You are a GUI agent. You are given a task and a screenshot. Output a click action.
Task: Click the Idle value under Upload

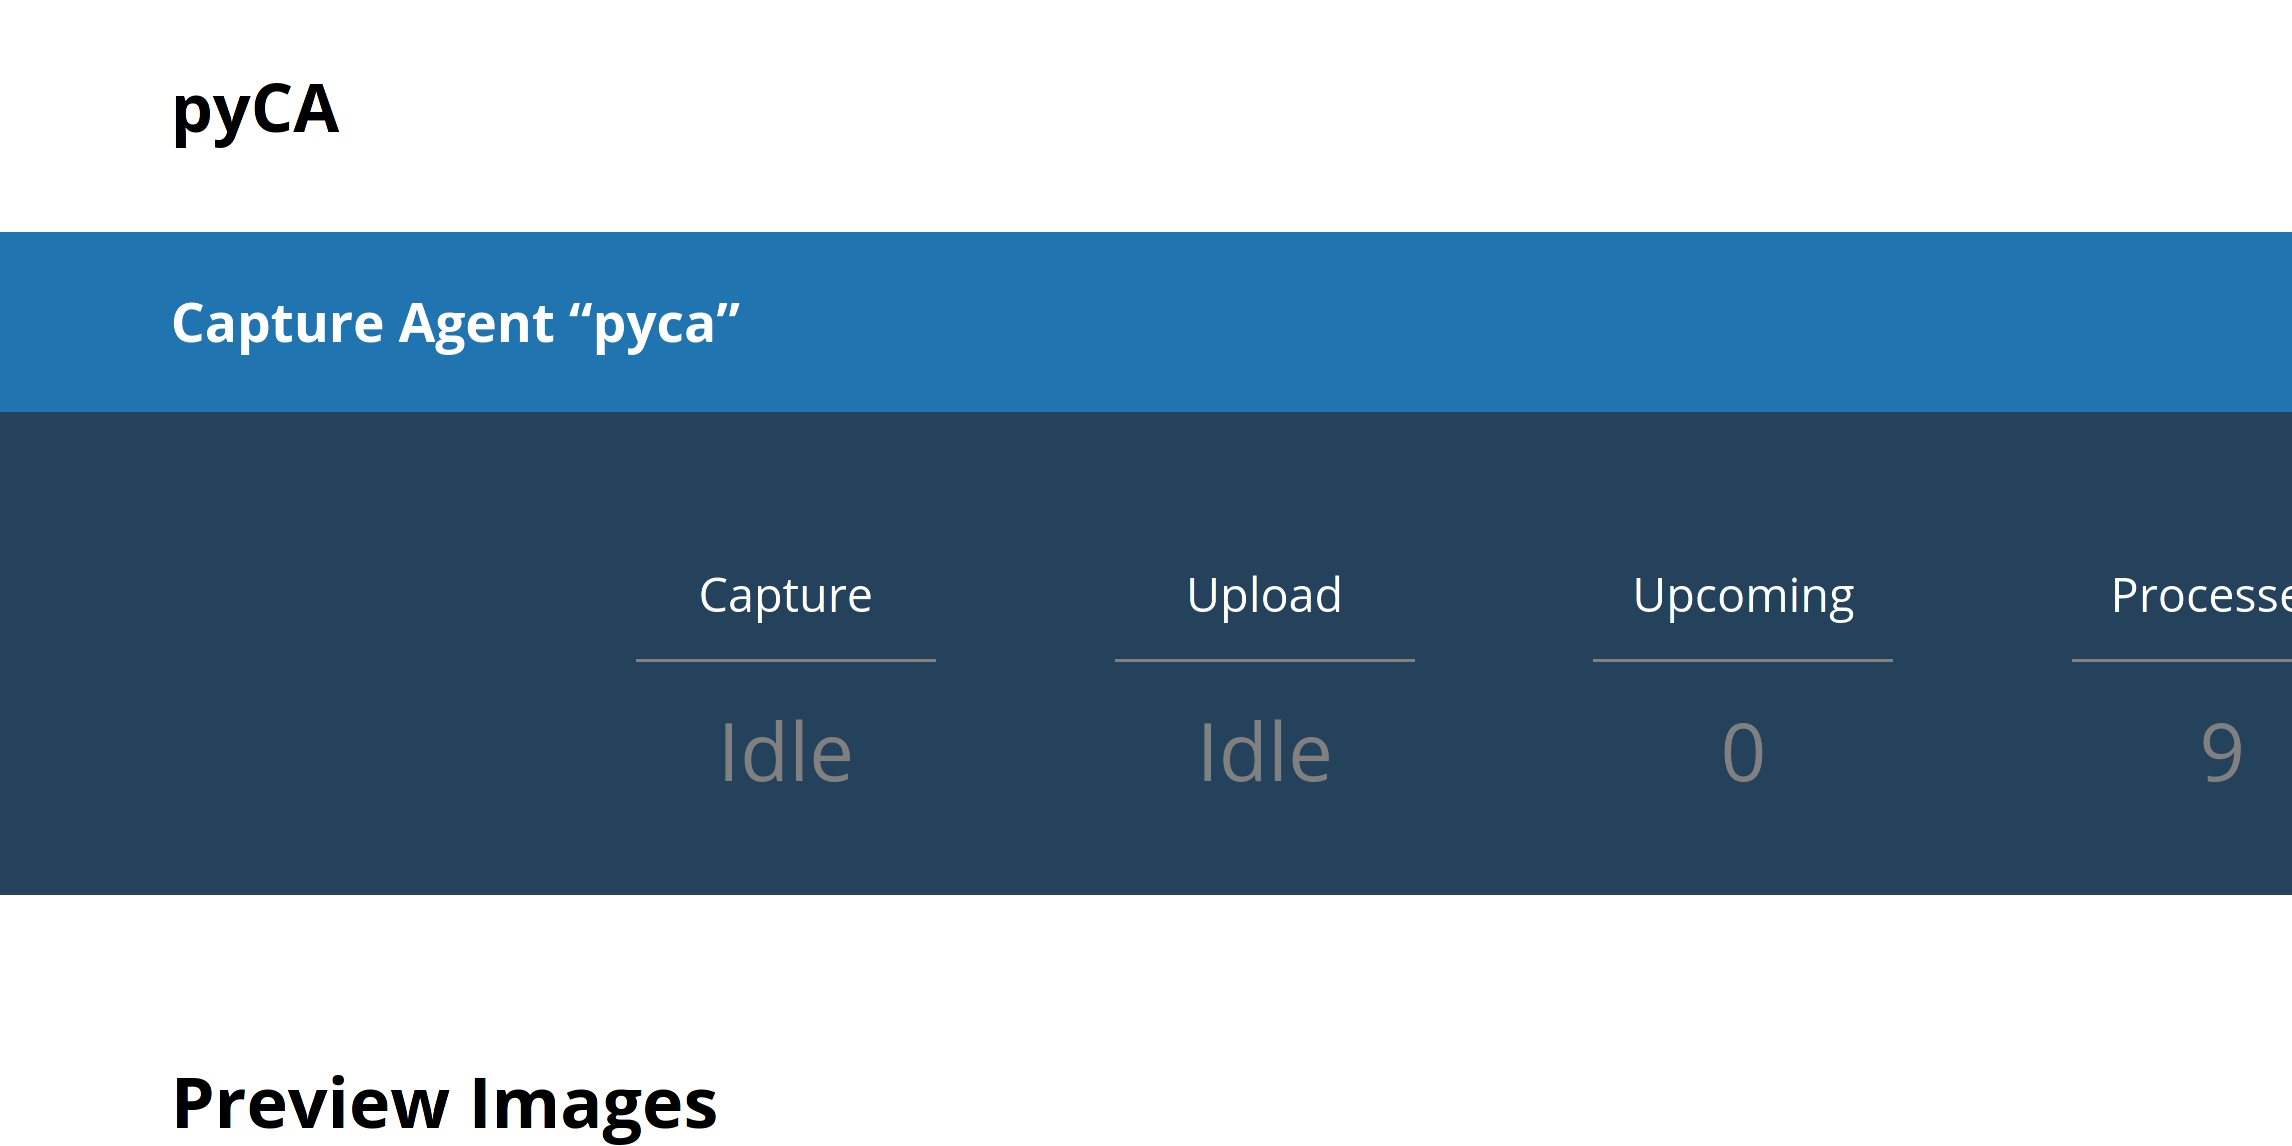1264,753
